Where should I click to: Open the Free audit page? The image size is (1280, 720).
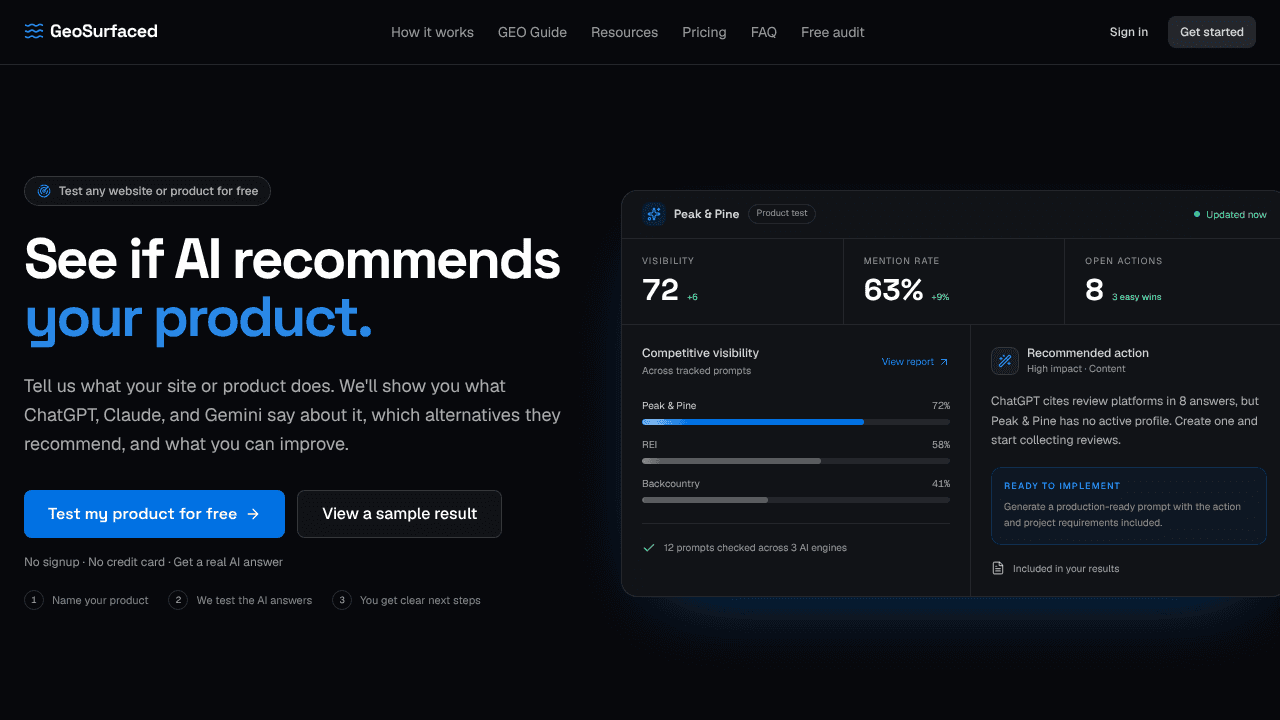coord(833,32)
